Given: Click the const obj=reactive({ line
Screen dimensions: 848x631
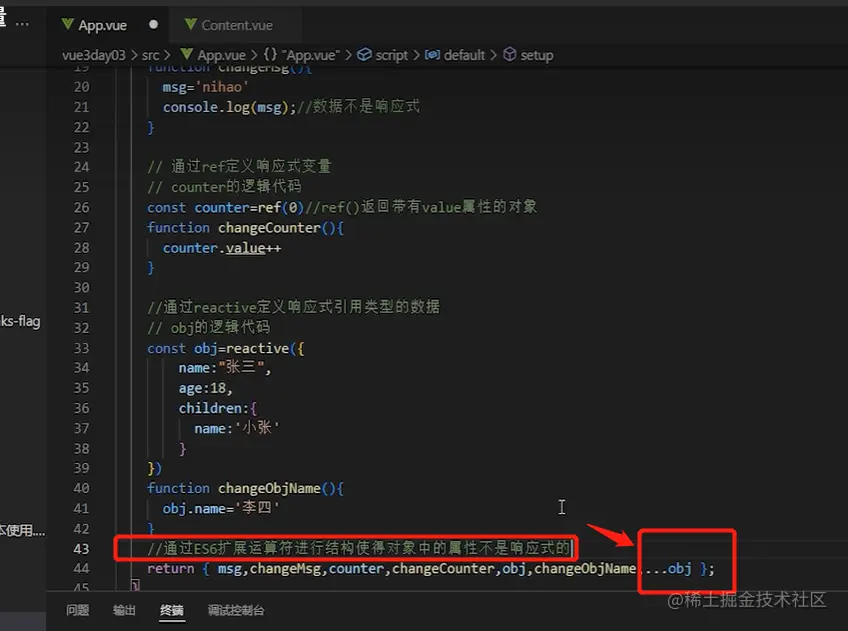Looking at the screenshot, I should 226,348.
